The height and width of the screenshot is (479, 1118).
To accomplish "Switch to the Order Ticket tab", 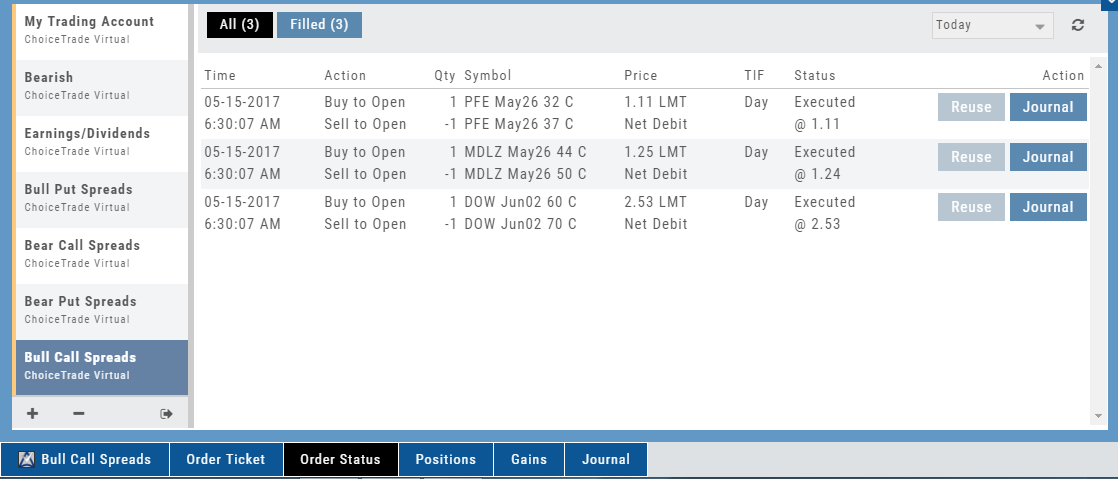I will 226,460.
